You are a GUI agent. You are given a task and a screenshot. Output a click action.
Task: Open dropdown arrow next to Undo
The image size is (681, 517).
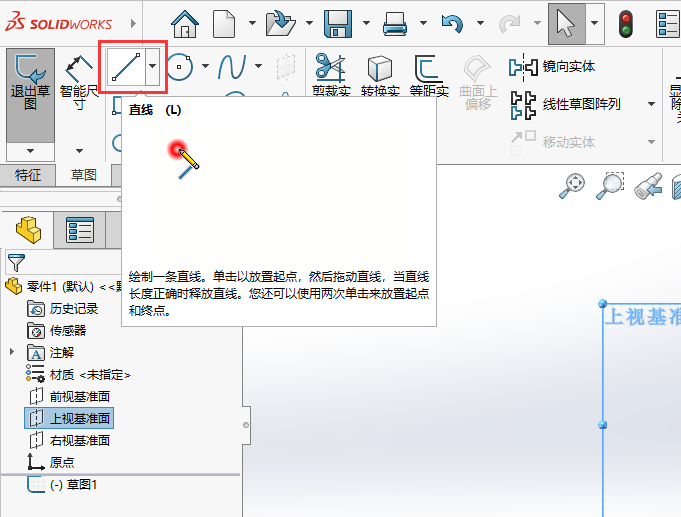coord(480,23)
